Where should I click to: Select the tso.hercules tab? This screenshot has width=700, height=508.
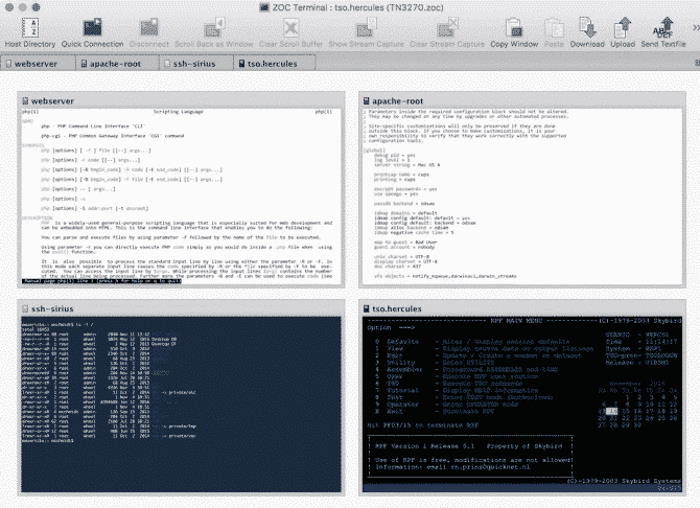click(274, 63)
